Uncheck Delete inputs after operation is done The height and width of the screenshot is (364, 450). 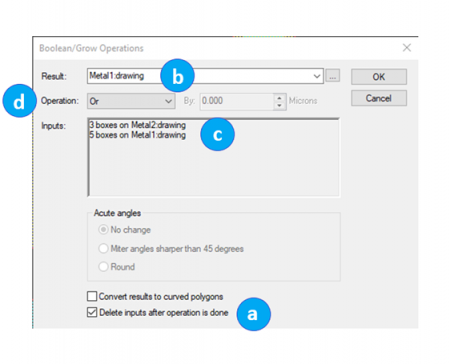(92, 312)
